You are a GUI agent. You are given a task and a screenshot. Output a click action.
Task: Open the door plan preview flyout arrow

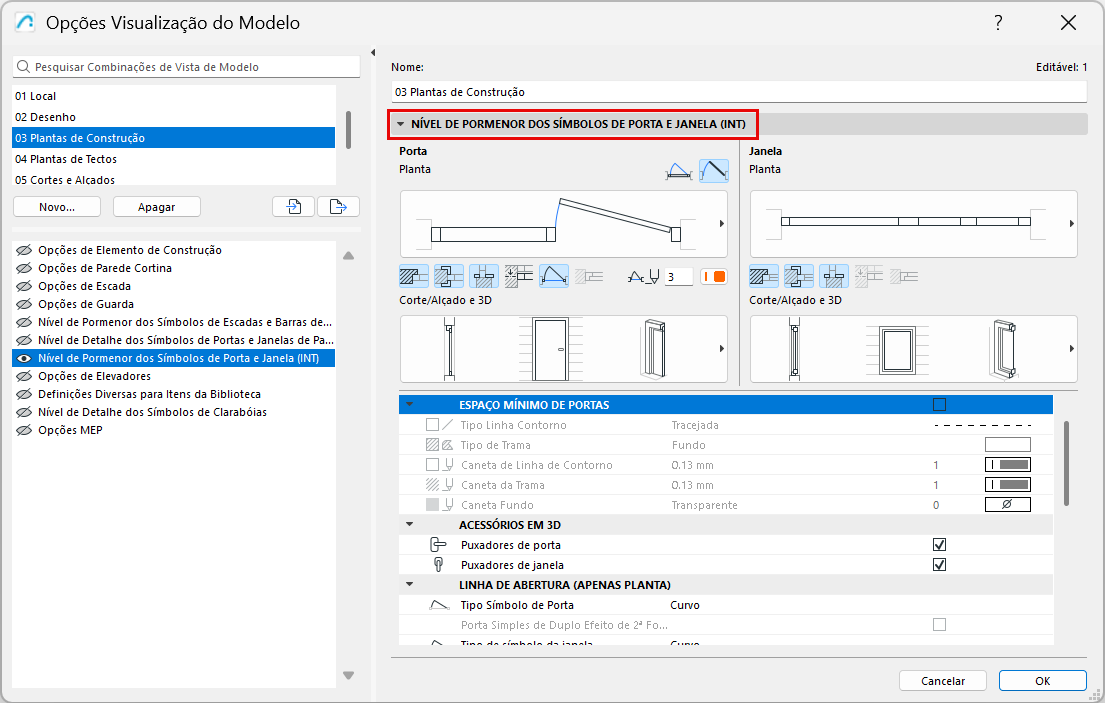click(722, 223)
